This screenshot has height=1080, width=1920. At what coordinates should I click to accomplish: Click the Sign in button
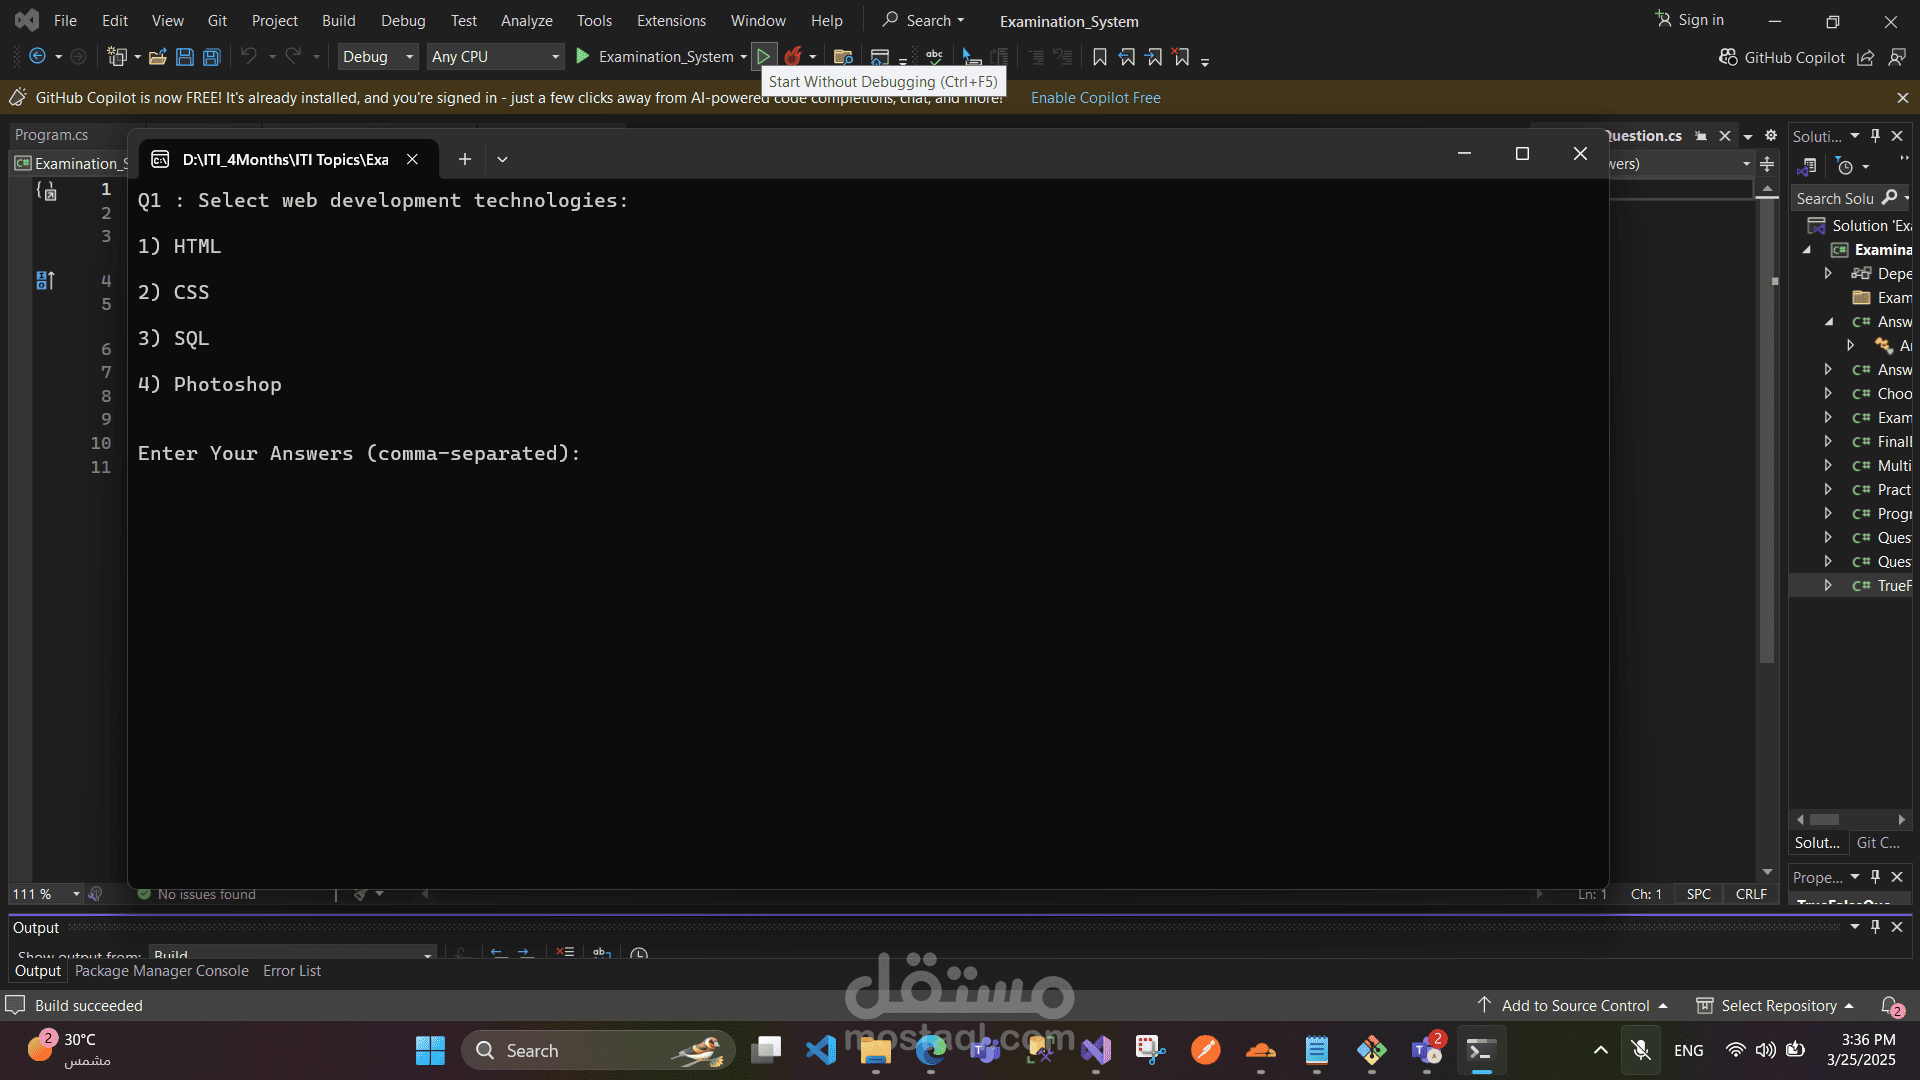coord(1689,20)
